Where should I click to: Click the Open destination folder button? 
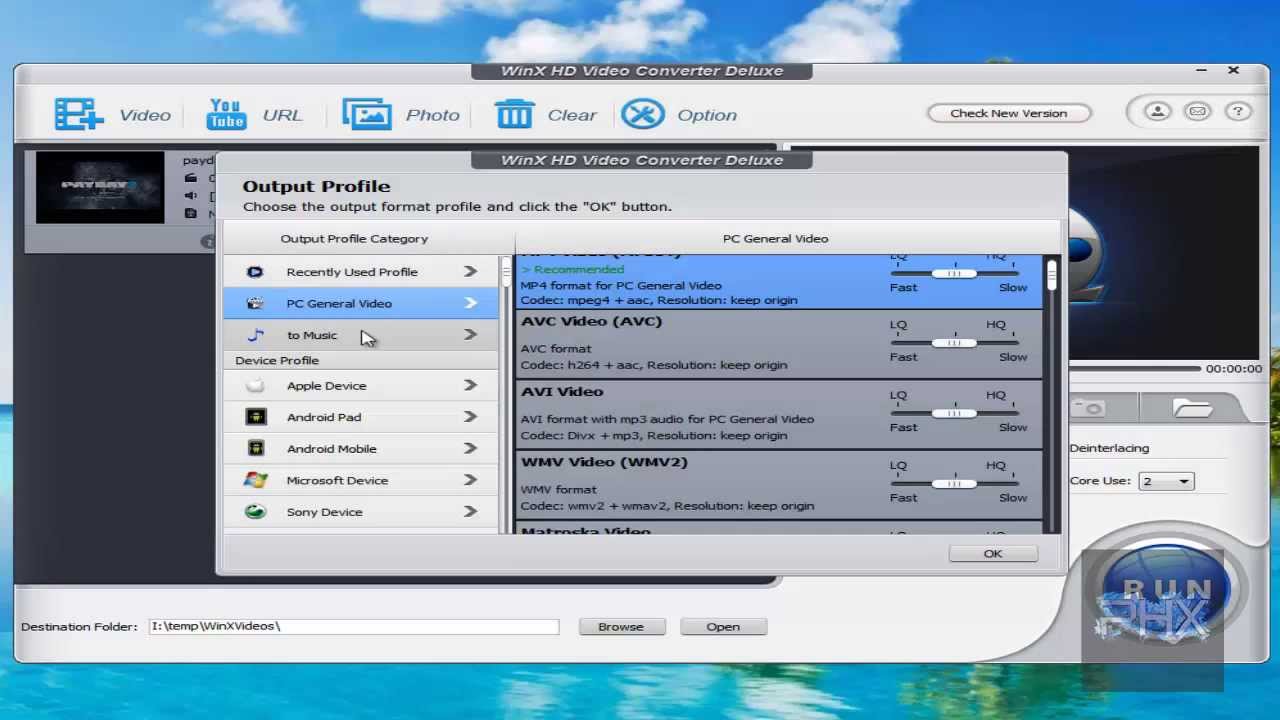pos(723,627)
